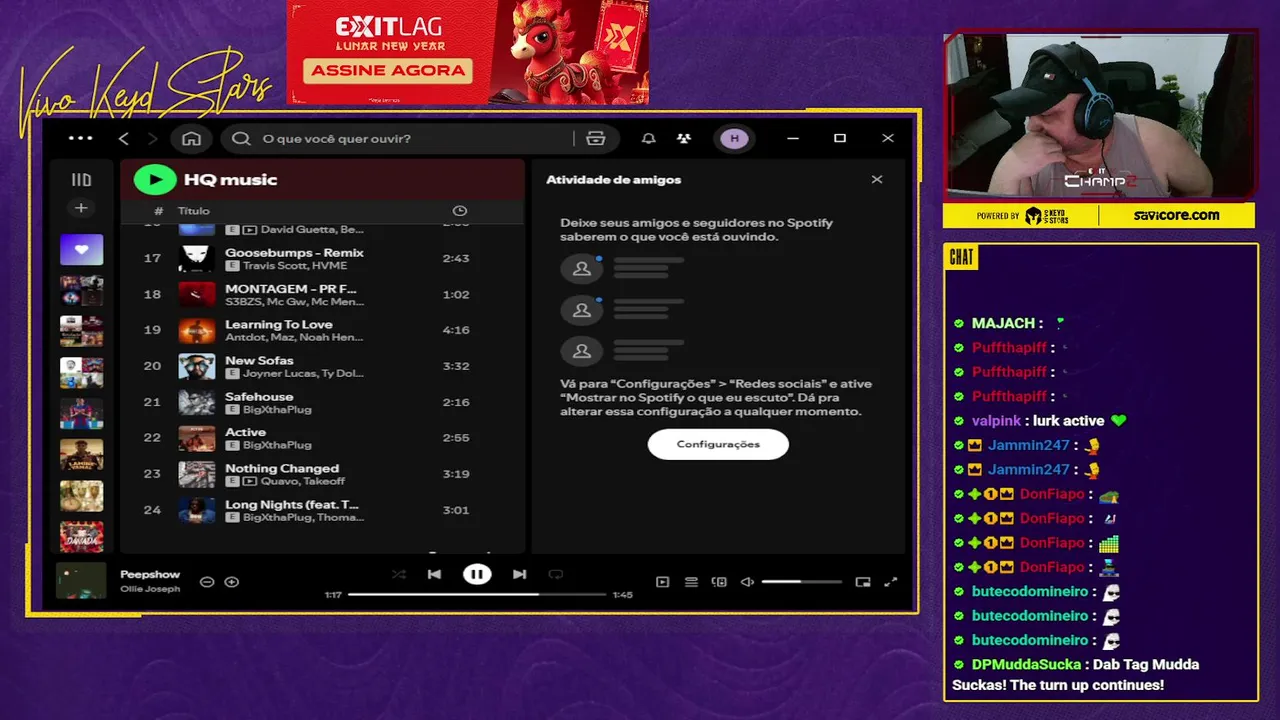The height and width of the screenshot is (720, 1280).
Task: Skip to next track
Action: pos(519,574)
